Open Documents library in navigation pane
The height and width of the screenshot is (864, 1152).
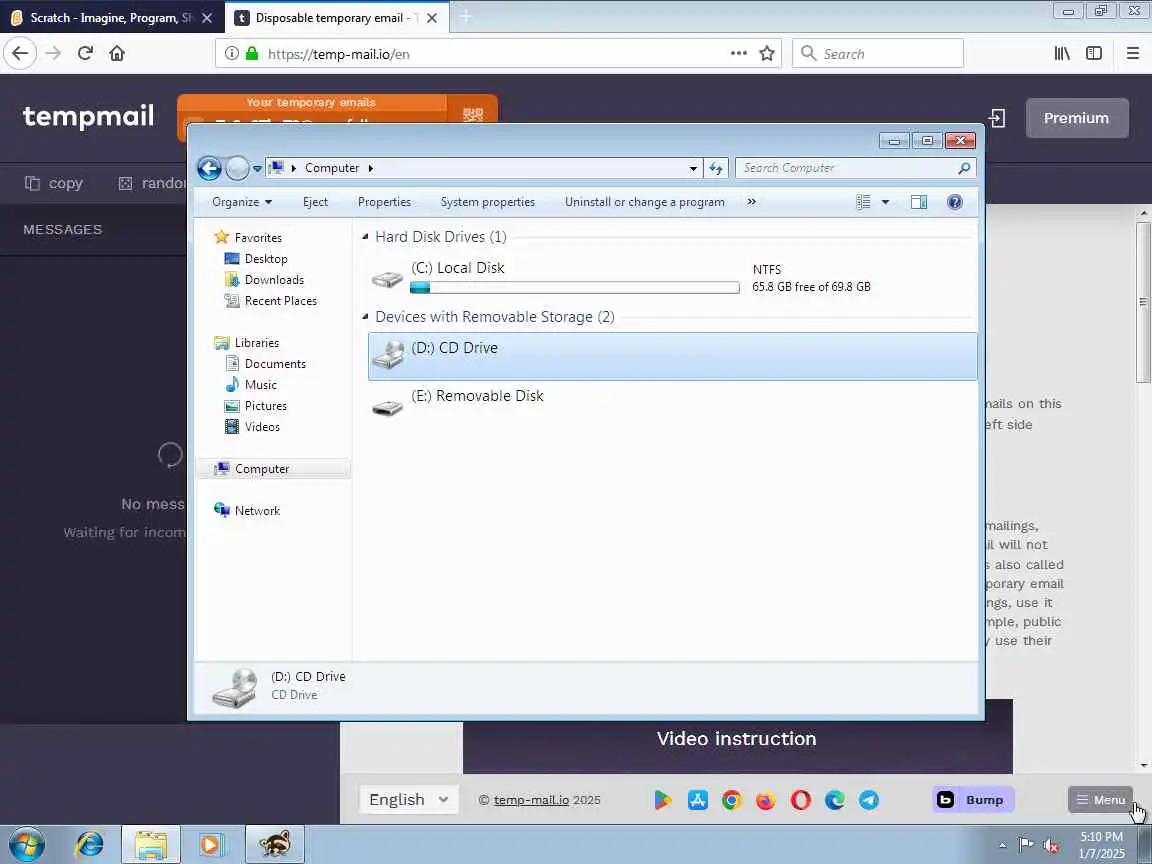pyautogui.click(x=275, y=364)
